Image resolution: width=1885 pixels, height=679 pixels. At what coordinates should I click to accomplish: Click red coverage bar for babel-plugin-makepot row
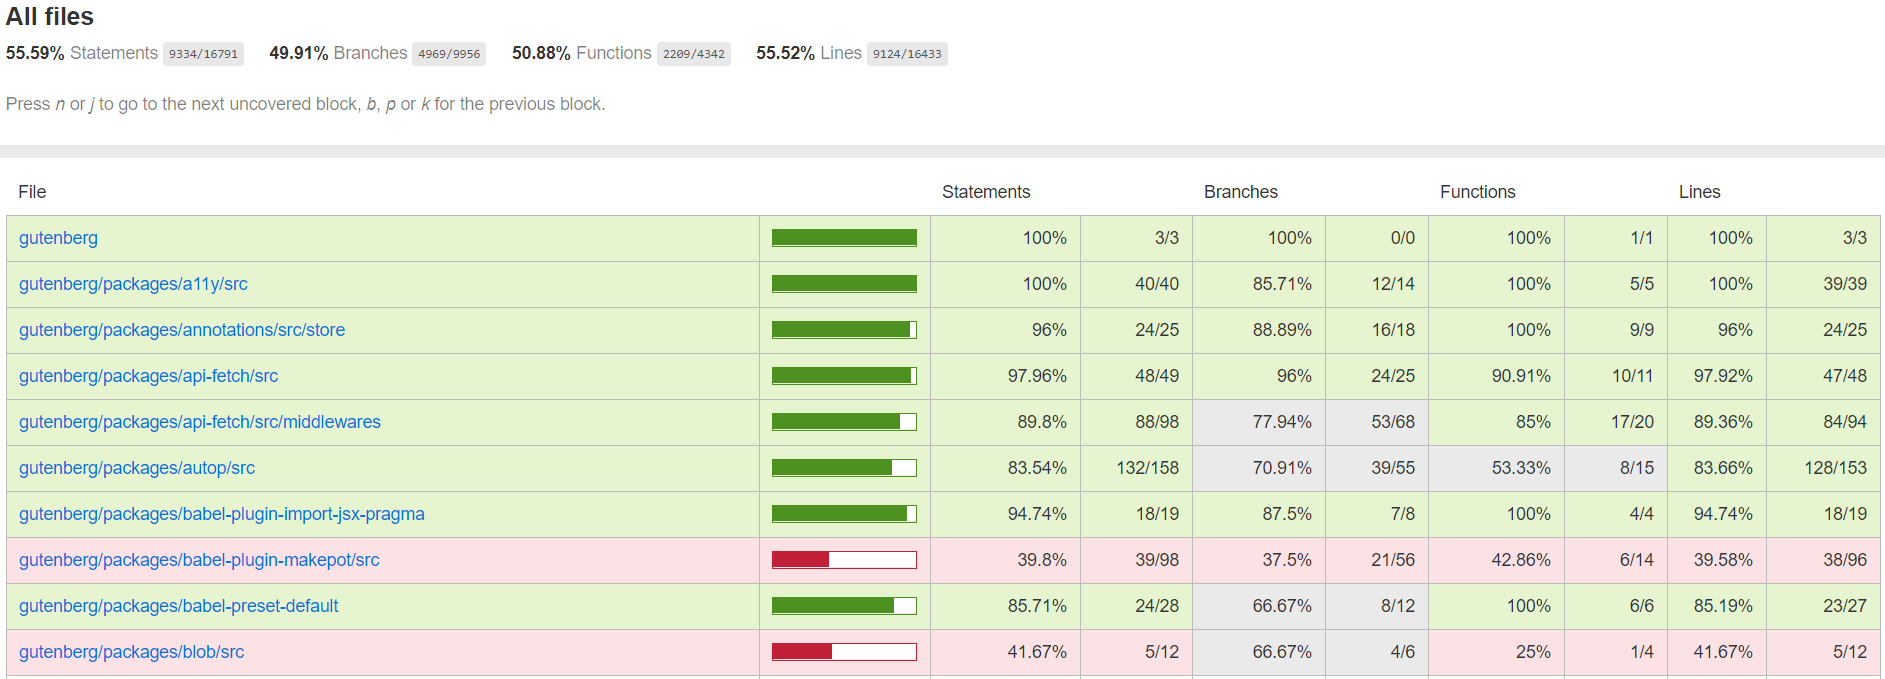(844, 560)
